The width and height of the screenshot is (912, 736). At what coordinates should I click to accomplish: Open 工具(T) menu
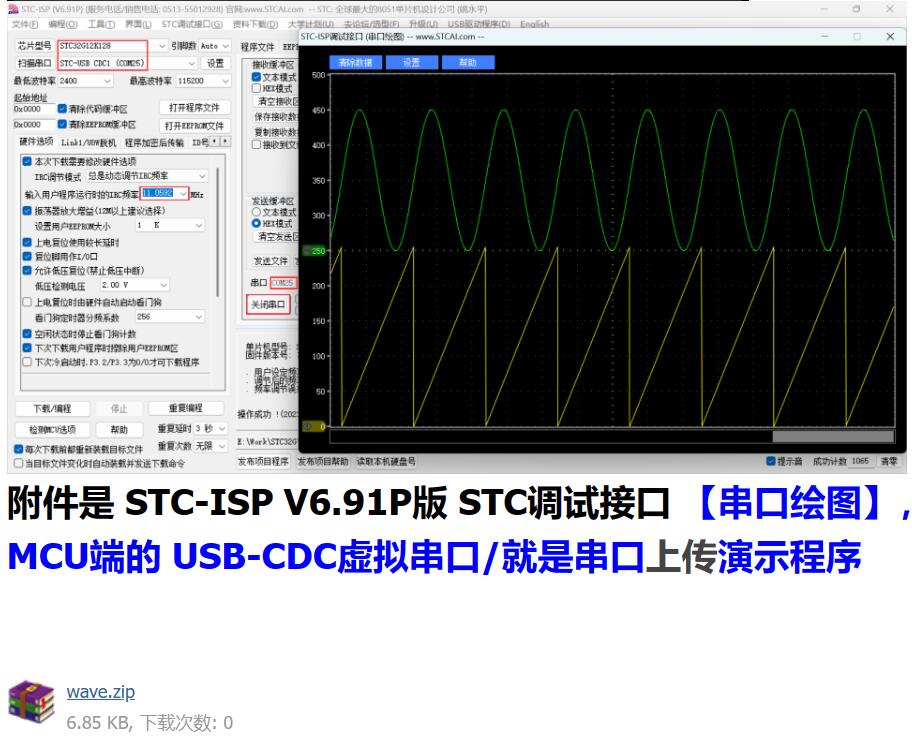pyautogui.click(x=101, y=24)
